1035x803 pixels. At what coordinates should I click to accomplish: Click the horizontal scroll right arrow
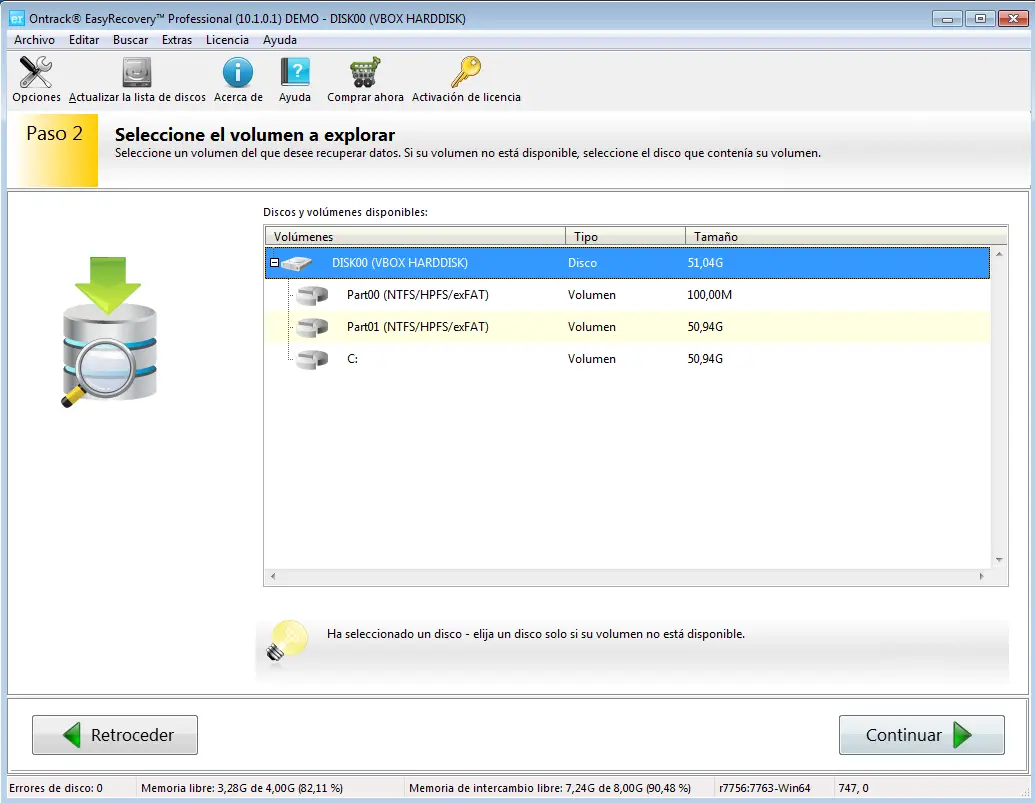(982, 577)
